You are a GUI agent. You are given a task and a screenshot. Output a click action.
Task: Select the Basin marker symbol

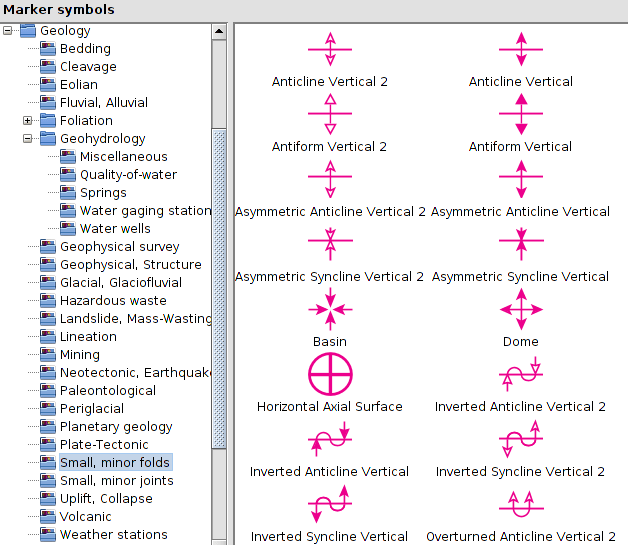330,311
